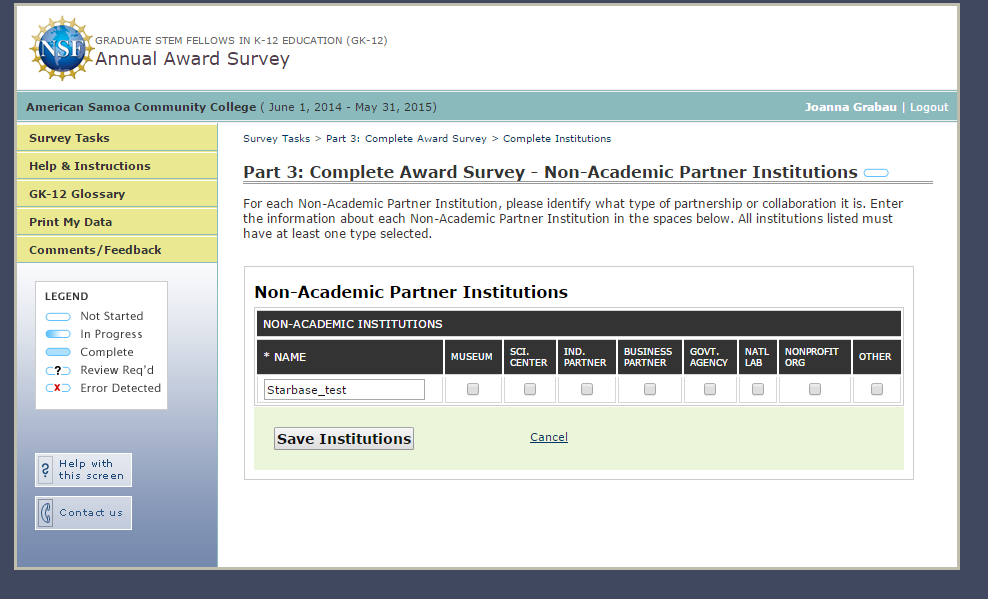Toggle the Govt. Agency checkbox
The image size is (988, 599).
(709, 389)
